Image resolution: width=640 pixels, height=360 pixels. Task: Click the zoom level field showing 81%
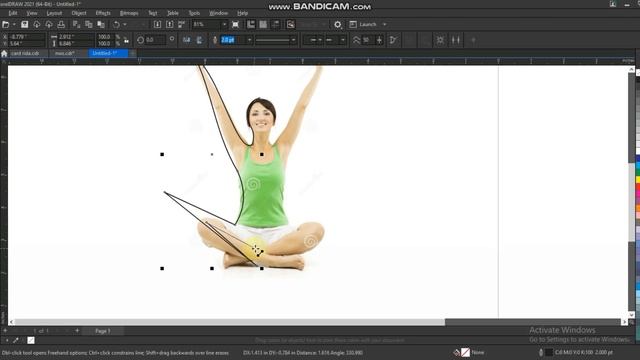[x=206, y=24]
